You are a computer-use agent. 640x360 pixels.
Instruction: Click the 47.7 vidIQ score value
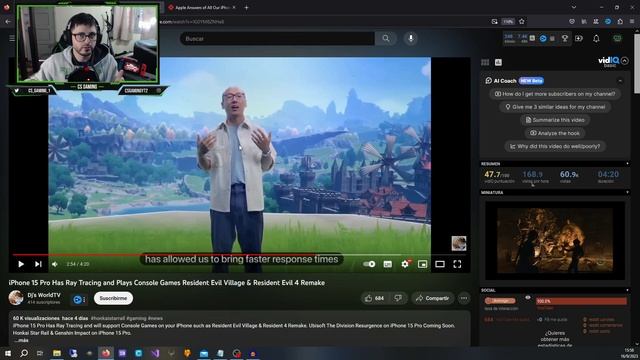point(492,174)
